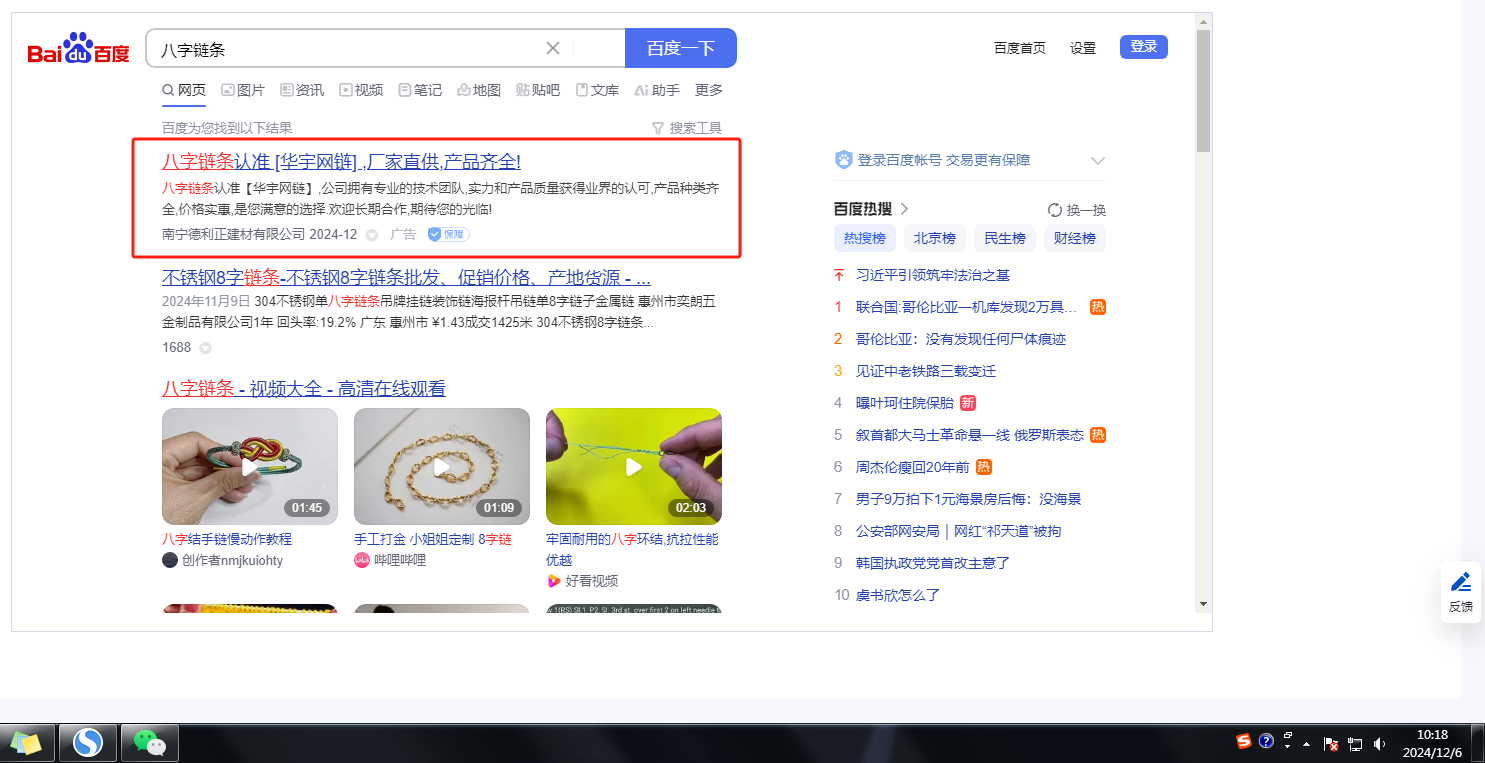Click the 广告 label
This screenshot has width=1485, height=763.
click(x=403, y=234)
